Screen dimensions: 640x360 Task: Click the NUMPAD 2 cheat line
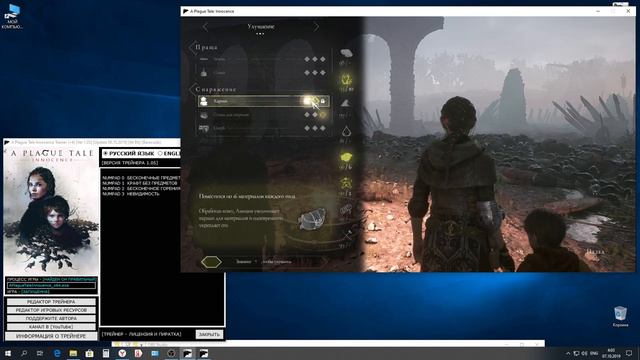[141, 189]
